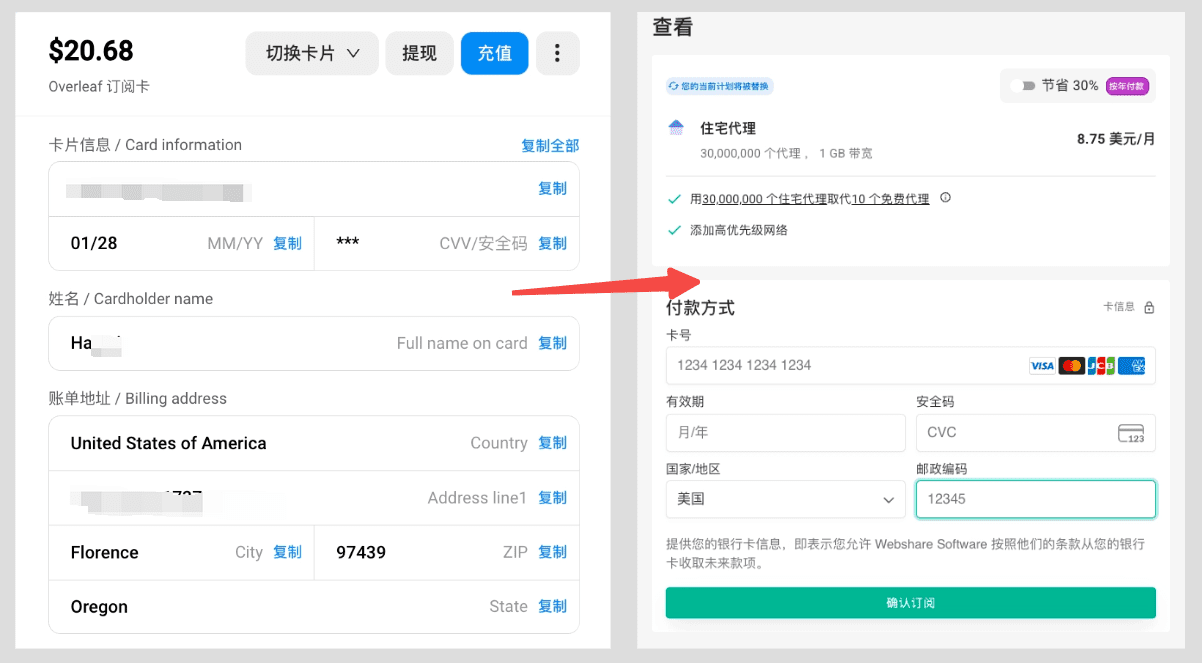Click the 按年付款 badge
This screenshot has height=663, width=1202.
point(1127,86)
